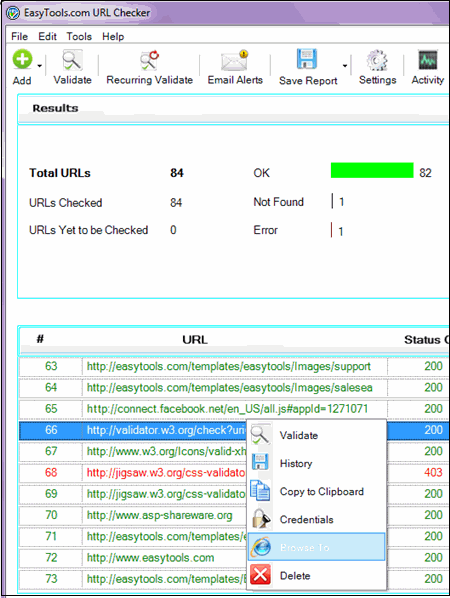Image resolution: width=450 pixels, height=598 pixels.
Task: Click the Credentials padlock icon
Action: click(261, 519)
